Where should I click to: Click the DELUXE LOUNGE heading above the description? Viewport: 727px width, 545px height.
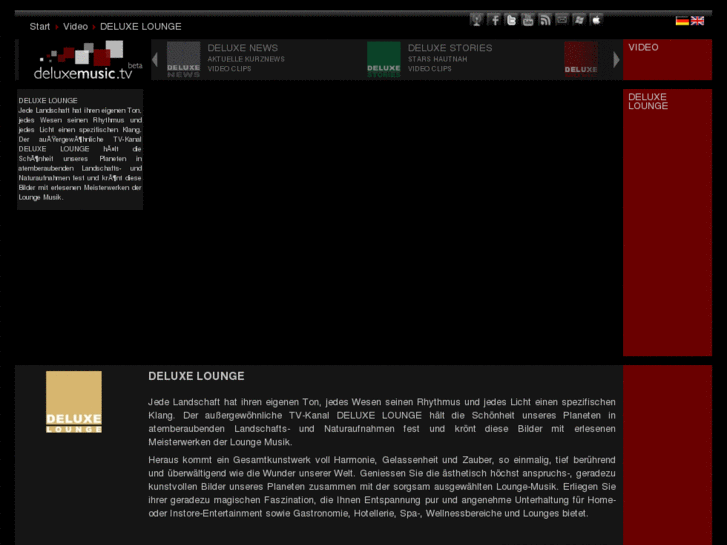(196, 376)
